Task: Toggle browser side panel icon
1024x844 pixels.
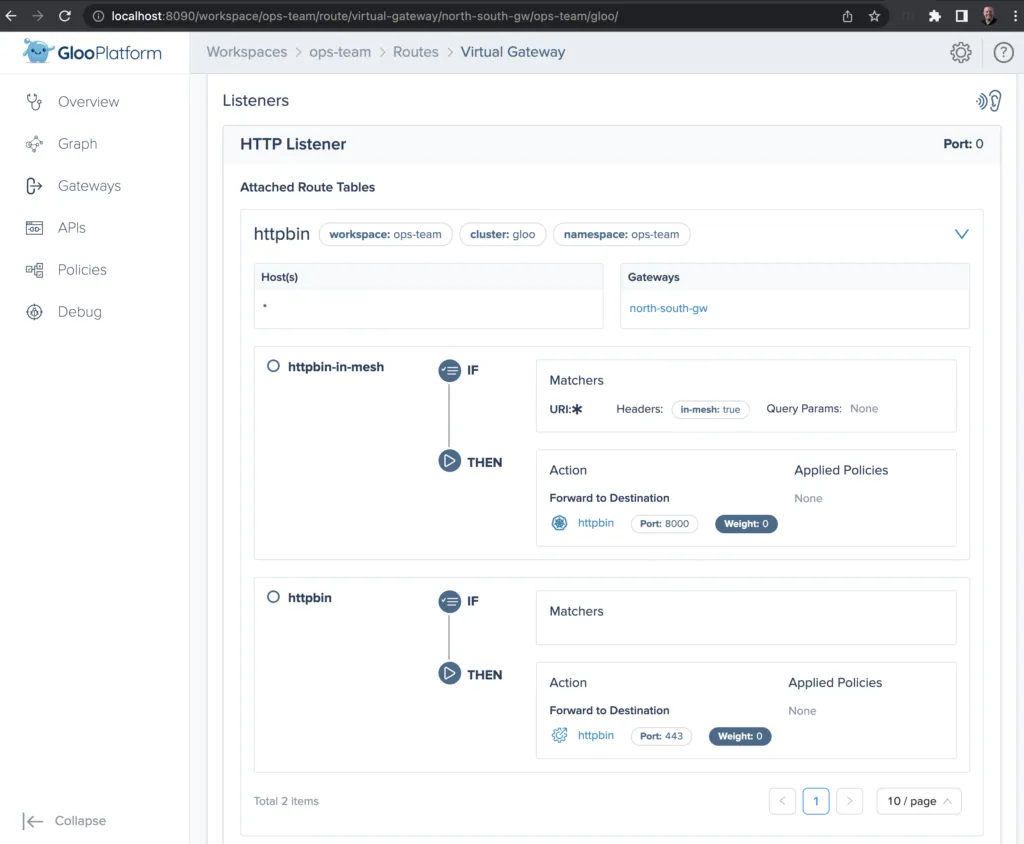Action: coord(961,16)
